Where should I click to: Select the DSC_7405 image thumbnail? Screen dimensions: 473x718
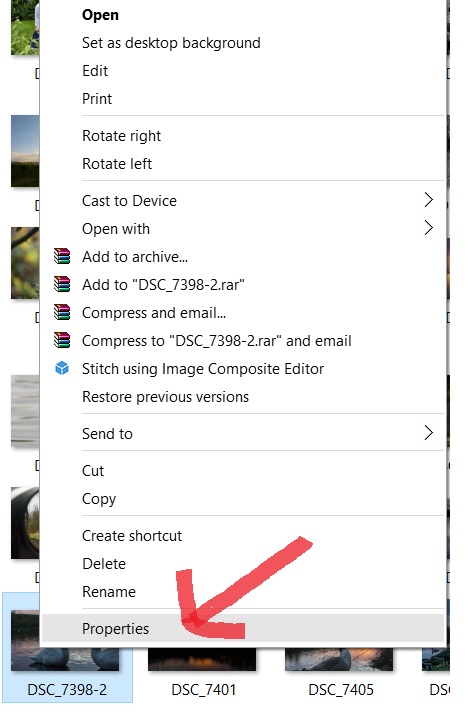point(339,659)
